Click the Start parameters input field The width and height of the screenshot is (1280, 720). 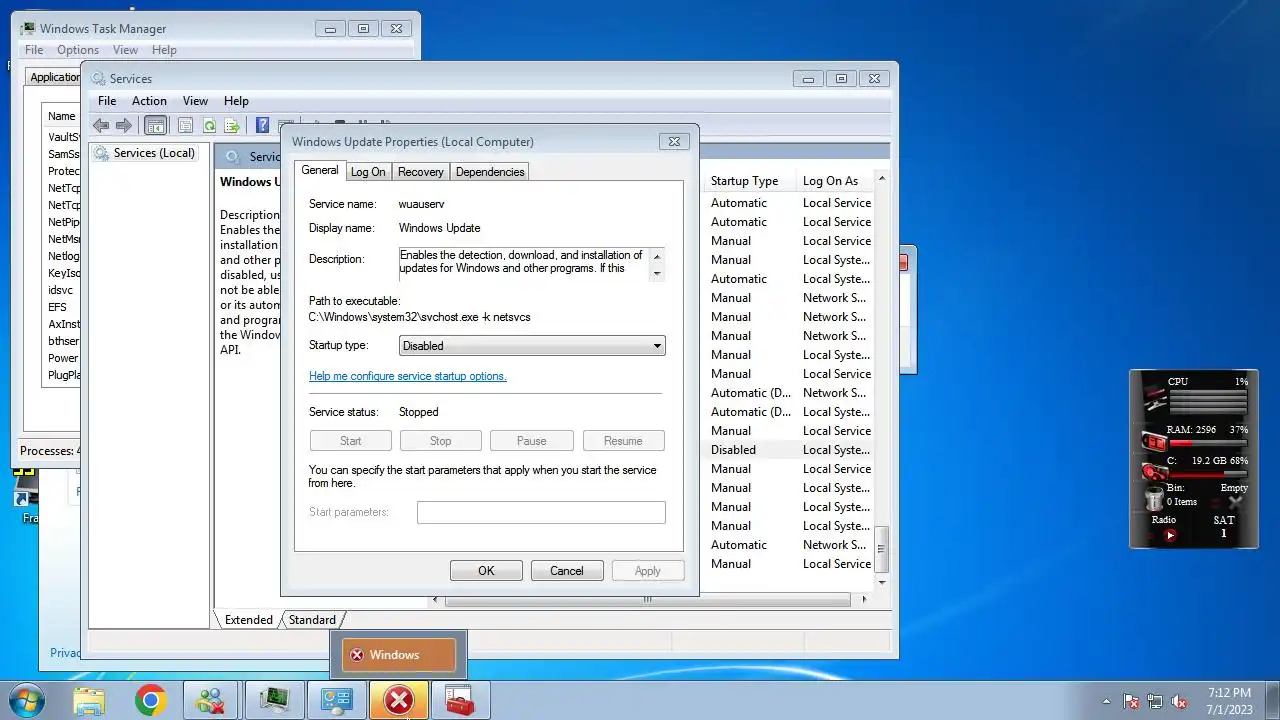point(541,512)
